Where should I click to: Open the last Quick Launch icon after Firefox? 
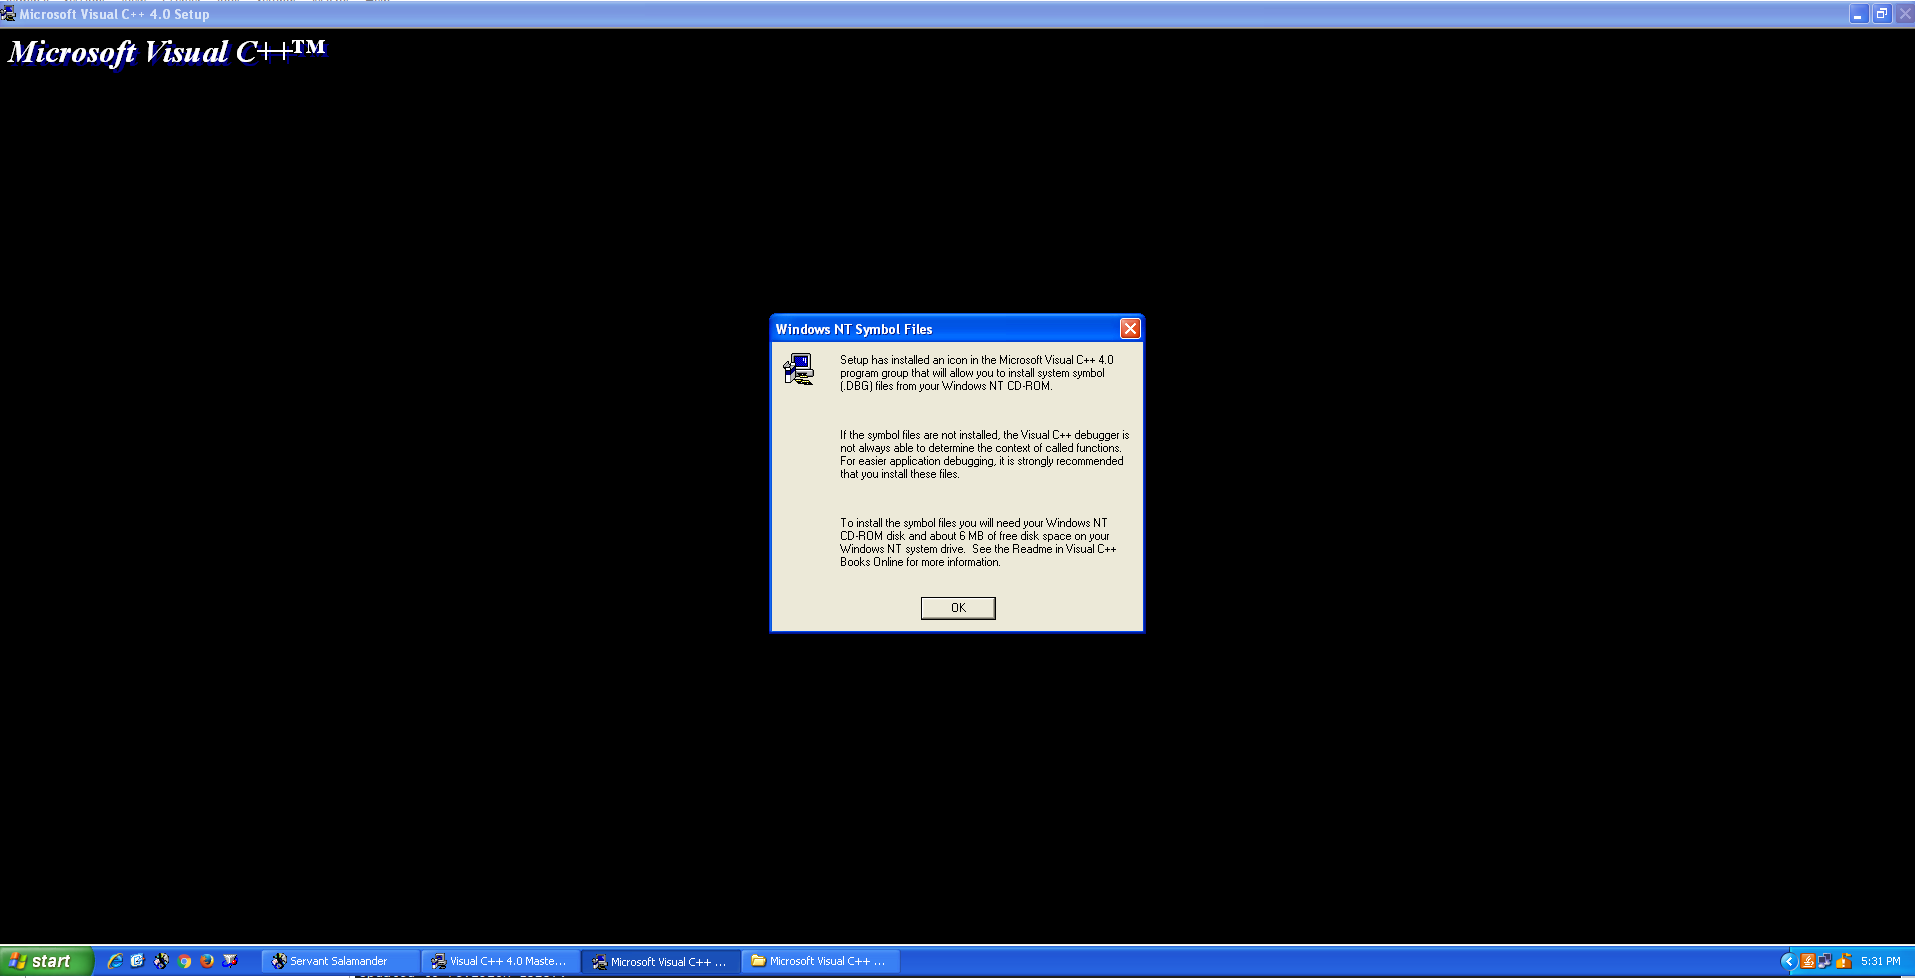pos(230,961)
